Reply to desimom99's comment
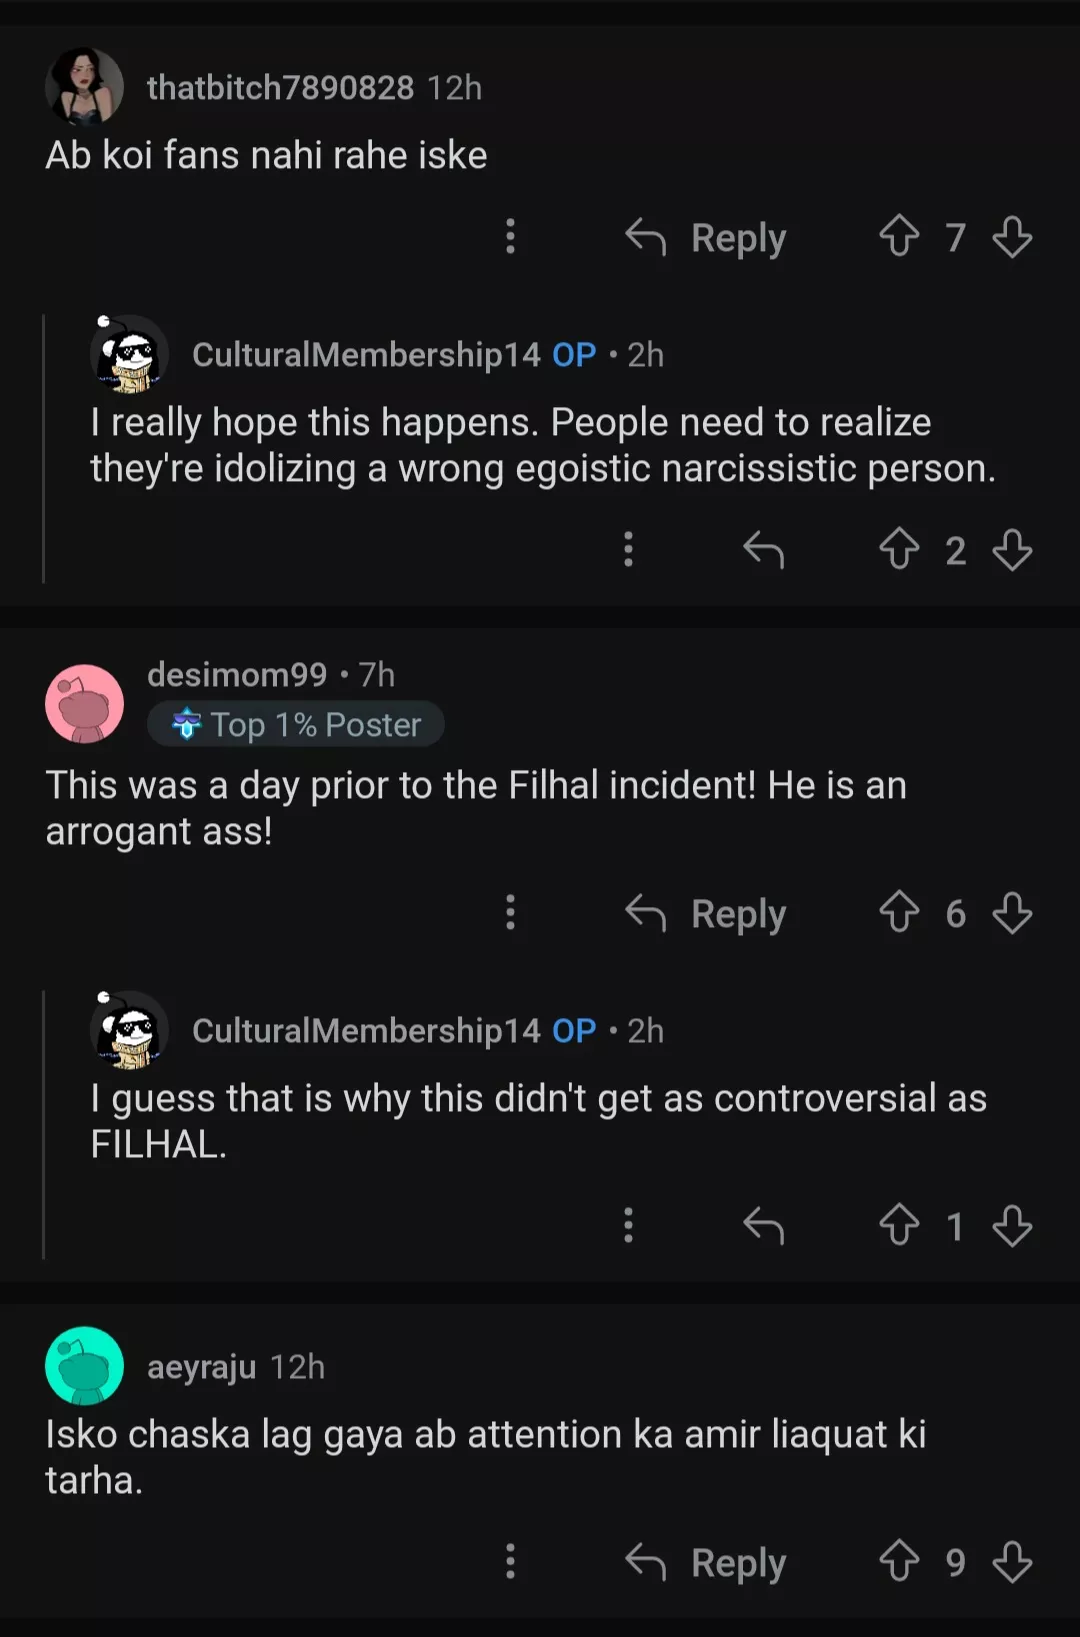 click(x=706, y=913)
